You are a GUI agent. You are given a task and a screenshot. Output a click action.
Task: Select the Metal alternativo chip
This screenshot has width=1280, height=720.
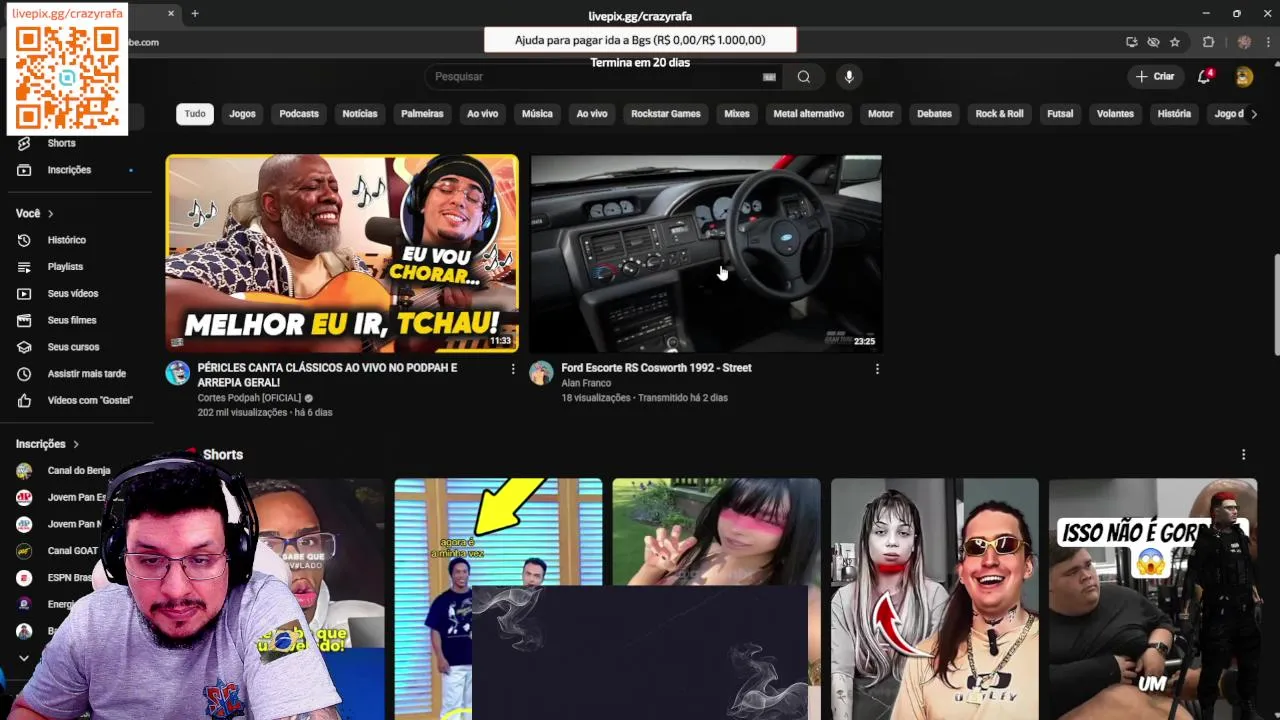(x=809, y=114)
